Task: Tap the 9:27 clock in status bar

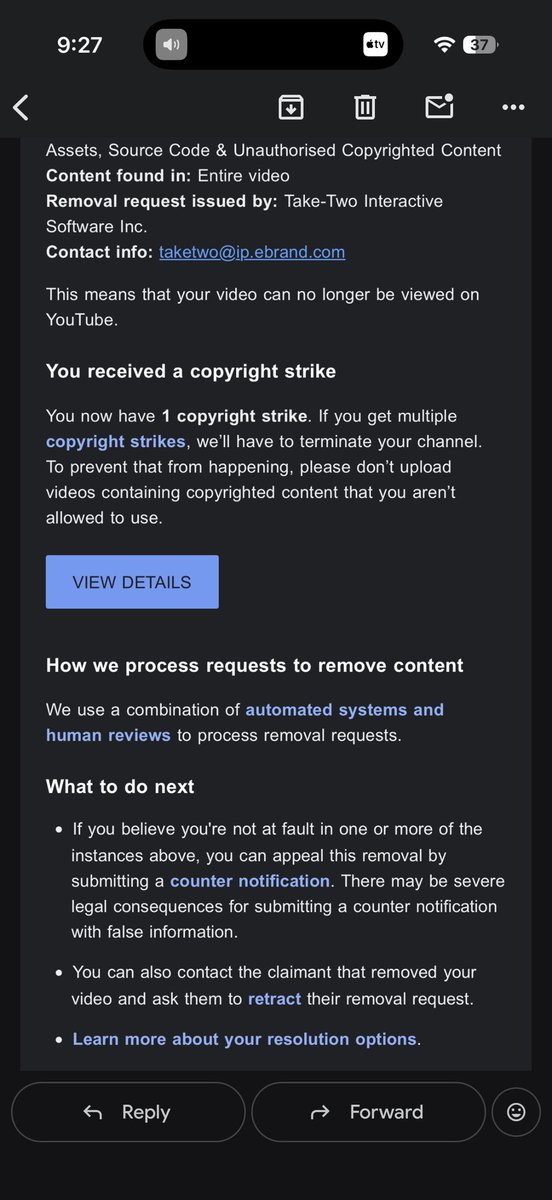Action: pyautogui.click(x=80, y=45)
